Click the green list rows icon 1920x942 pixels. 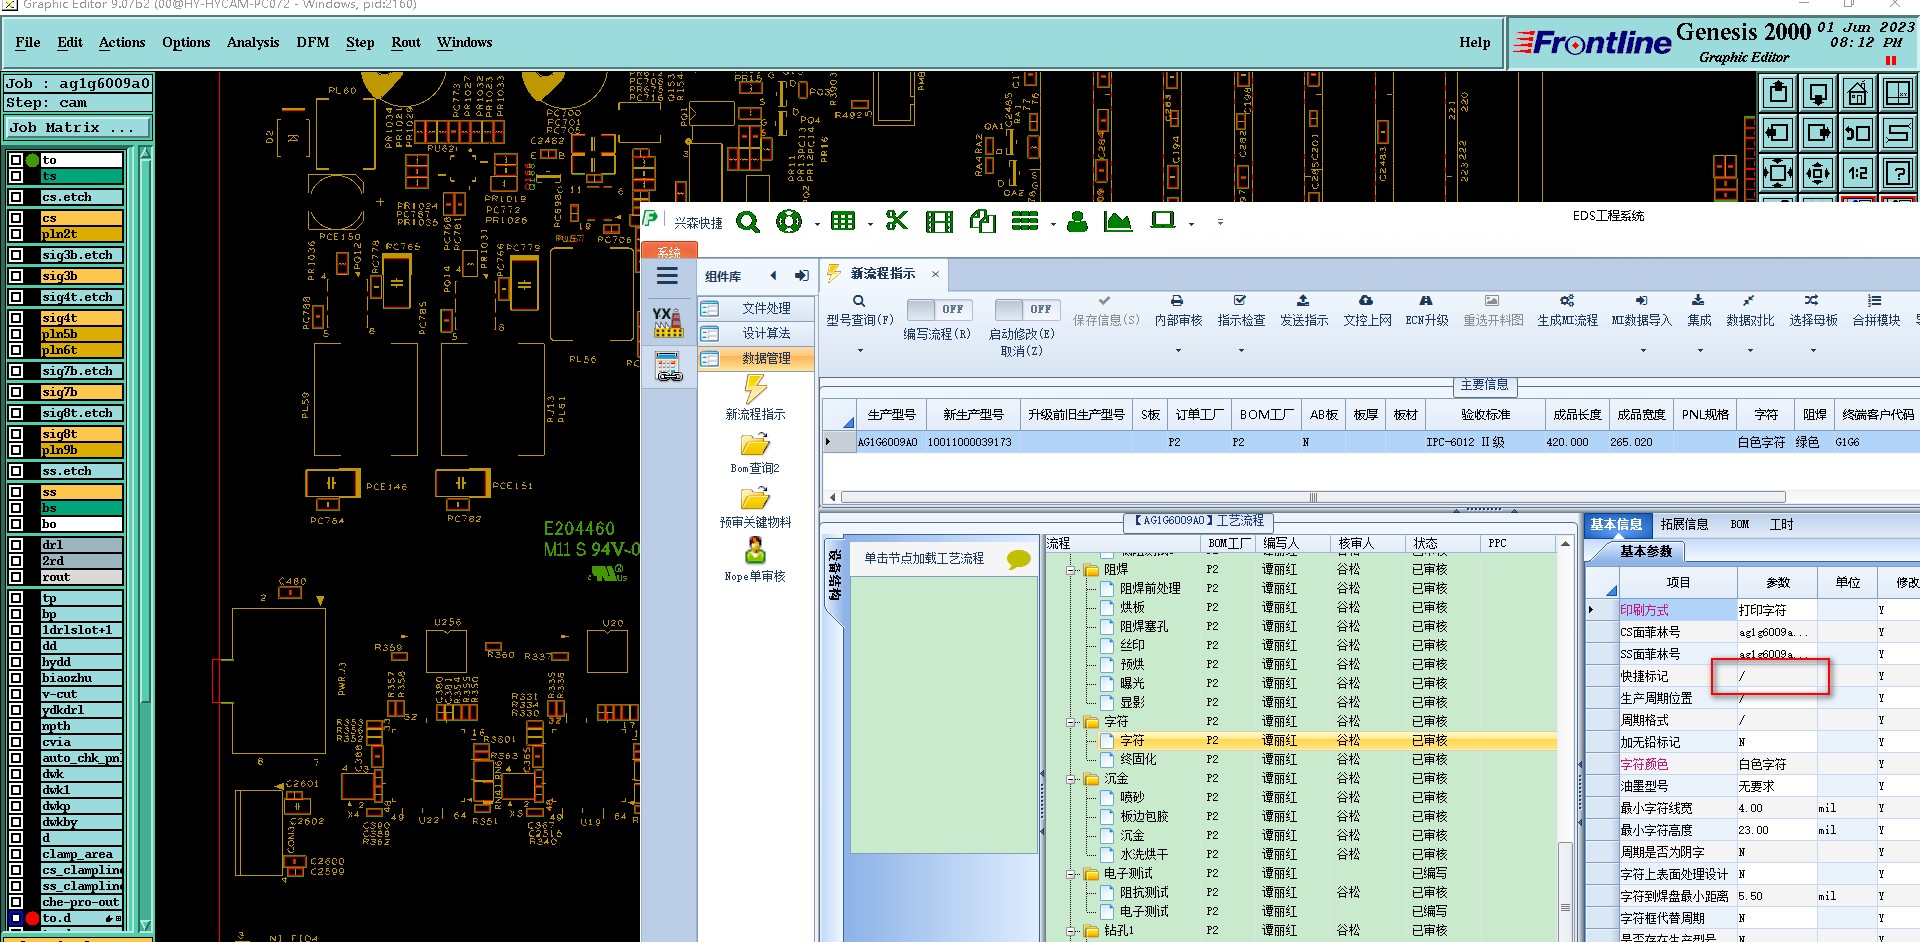[1025, 221]
